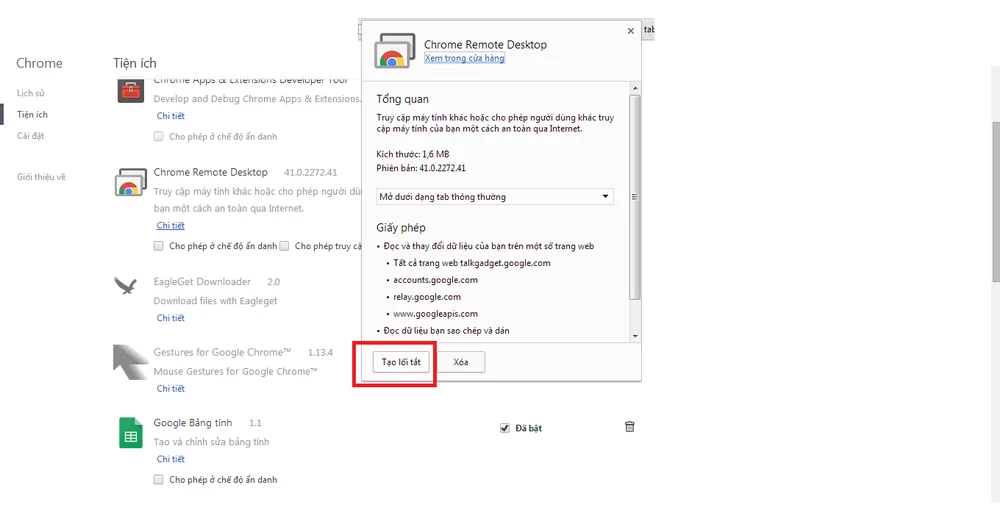
Task: Click the Chrome Apps & Extensions Developer Tool icon
Action: pyautogui.click(x=129, y=91)
